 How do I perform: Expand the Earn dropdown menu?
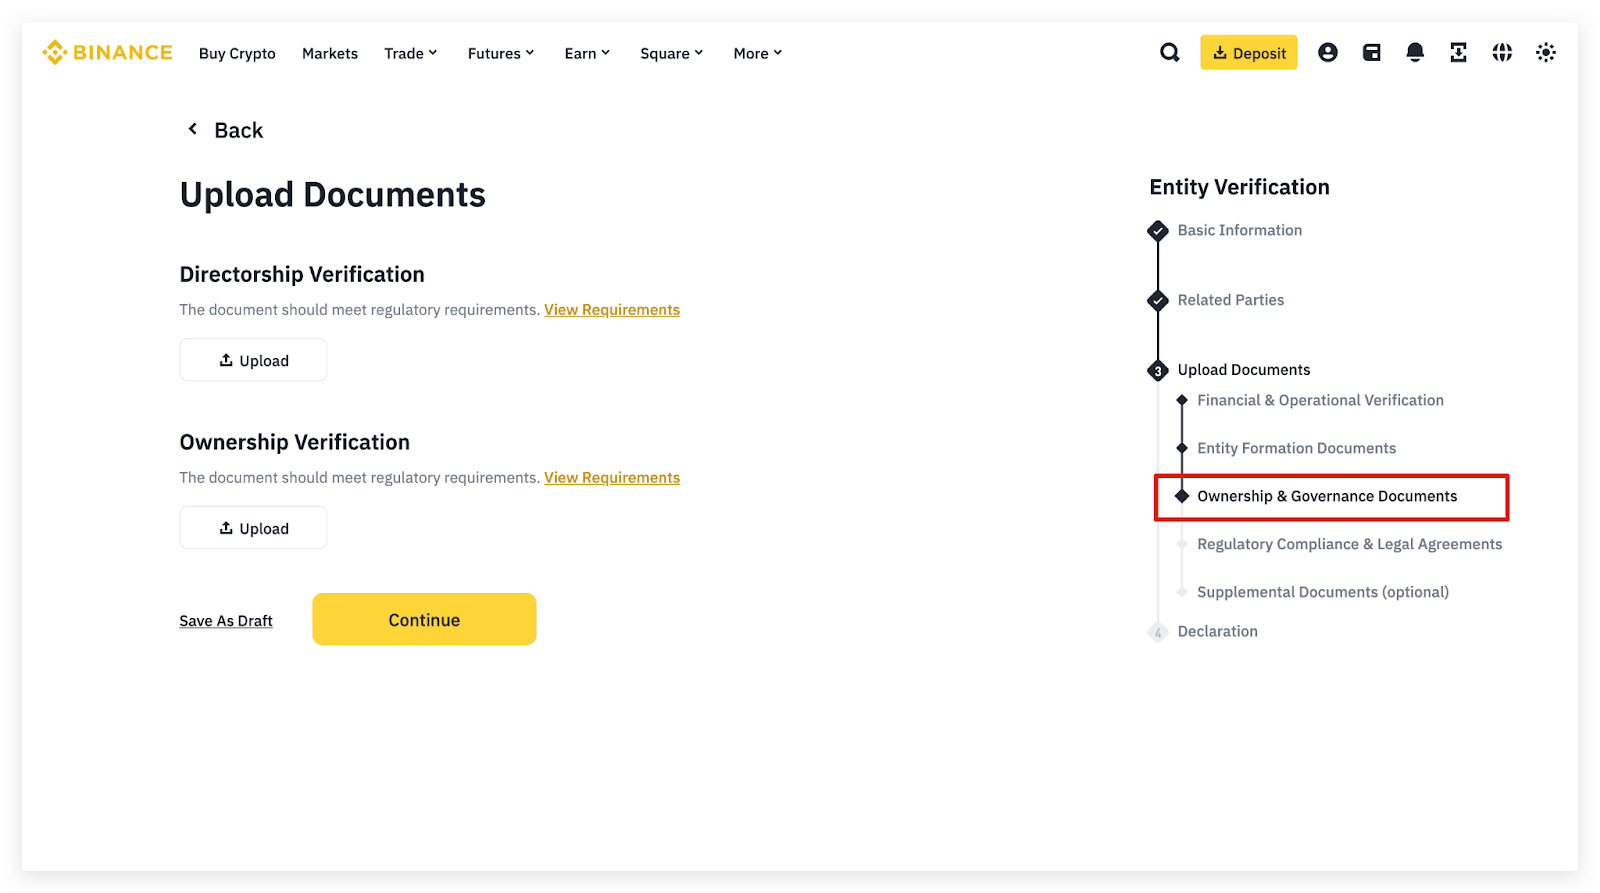click(586, 54)
